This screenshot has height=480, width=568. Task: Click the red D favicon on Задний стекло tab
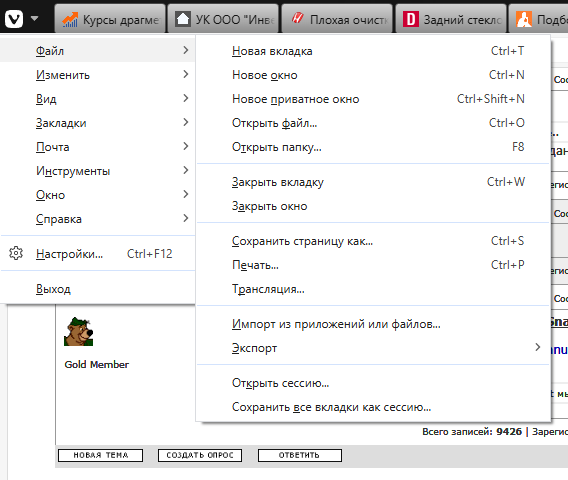[411, 19]
